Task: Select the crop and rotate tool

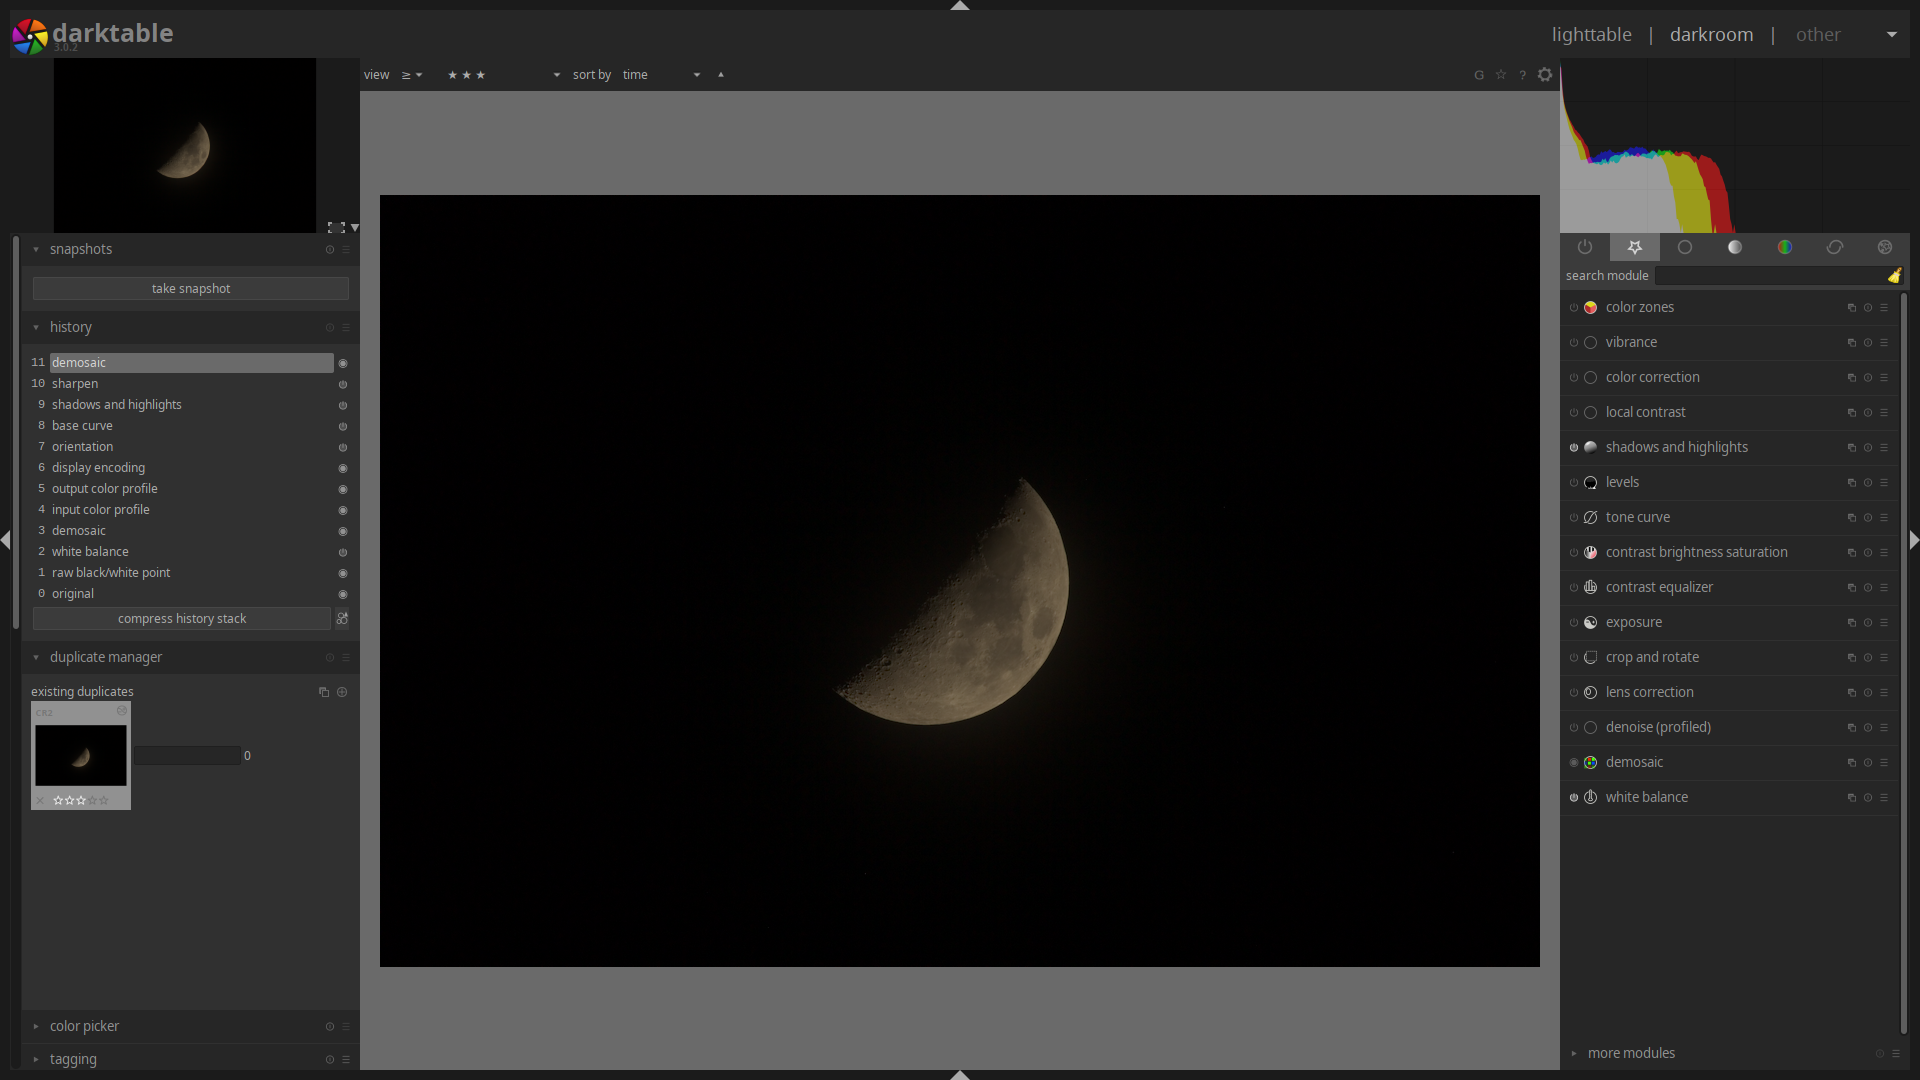Action: coord(1651,657)
